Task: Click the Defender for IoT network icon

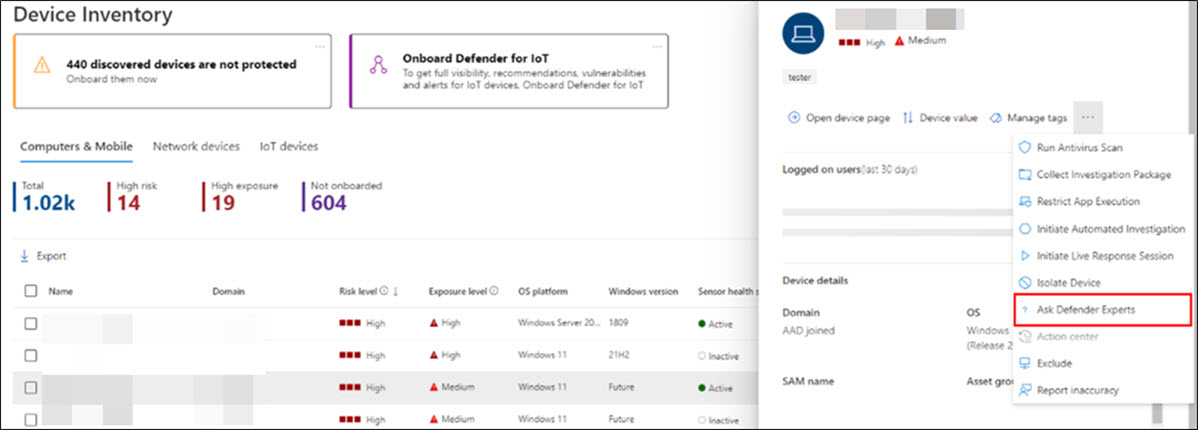Action: (377, 65)
